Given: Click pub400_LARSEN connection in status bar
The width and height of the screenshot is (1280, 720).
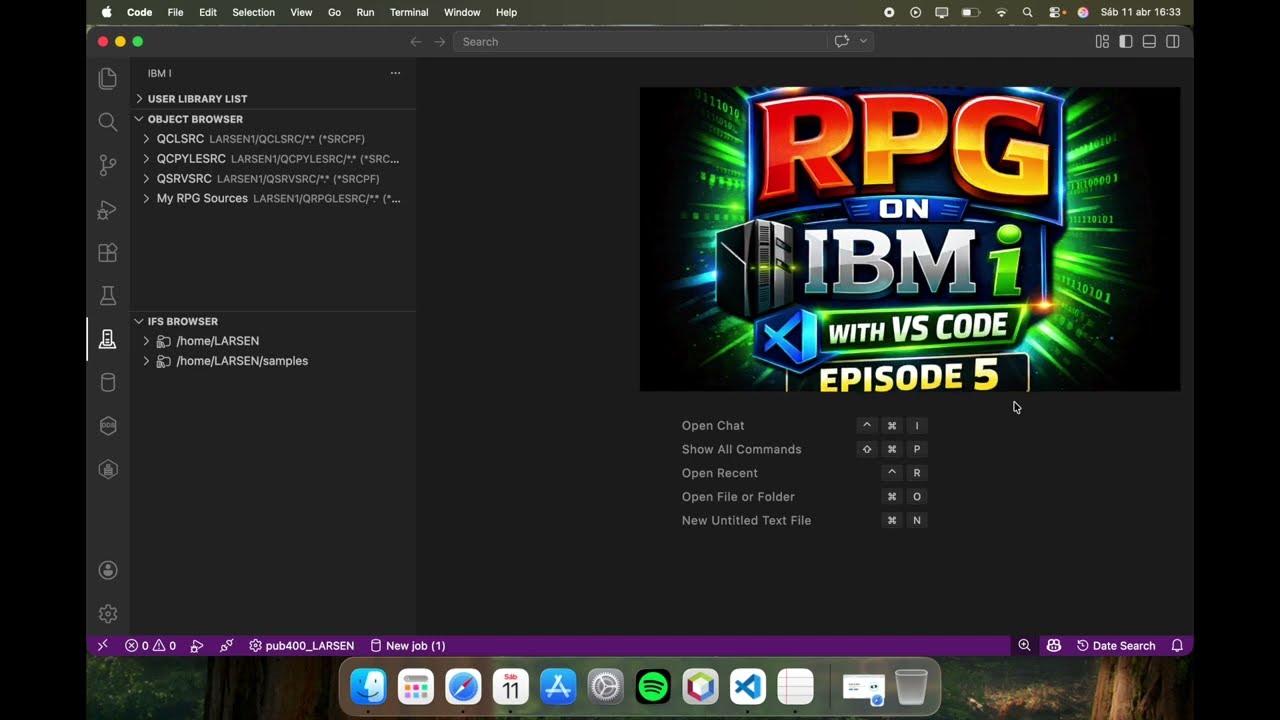Looking at the screenshot, I should (301, 646).
